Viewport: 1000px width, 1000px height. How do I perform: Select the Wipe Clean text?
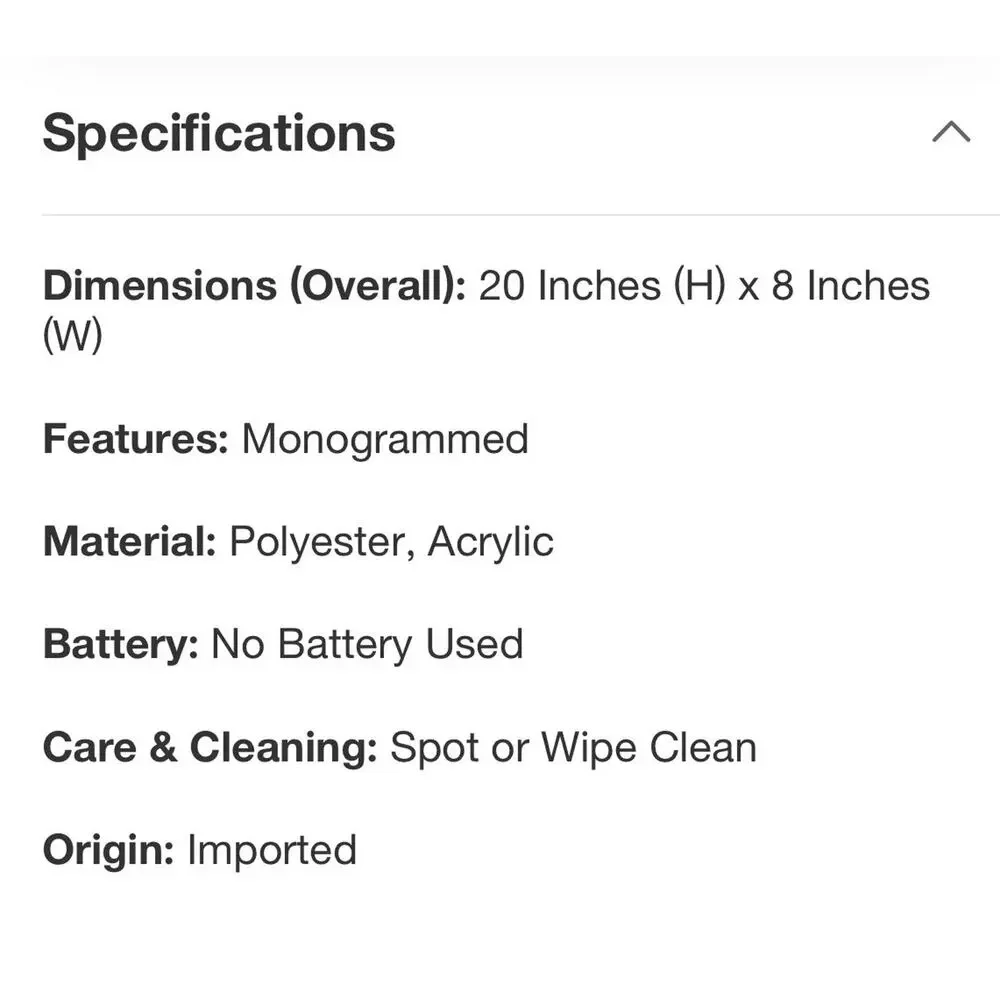pyautogui.click(x=649, y=748)
